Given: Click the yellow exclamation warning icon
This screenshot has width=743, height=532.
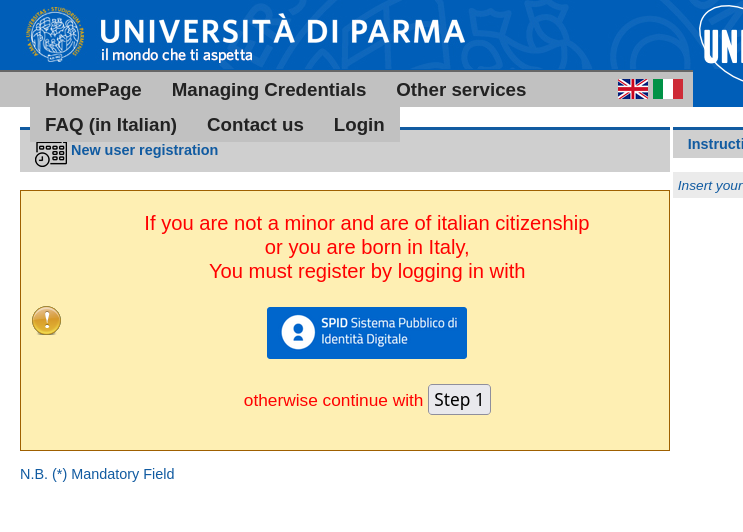Looking at the screenshot, I should 46,320.
